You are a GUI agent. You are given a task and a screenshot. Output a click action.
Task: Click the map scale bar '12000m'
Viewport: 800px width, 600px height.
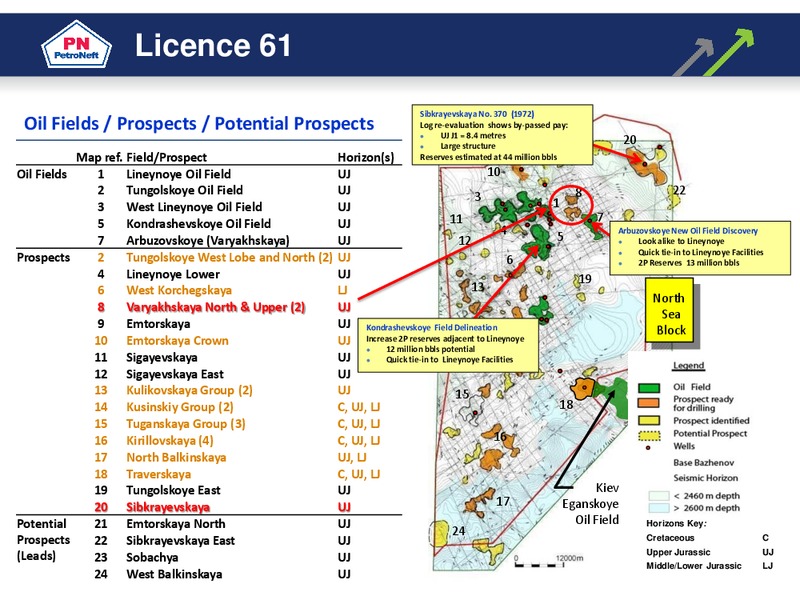pyautogui.click(x=549, y=561)
